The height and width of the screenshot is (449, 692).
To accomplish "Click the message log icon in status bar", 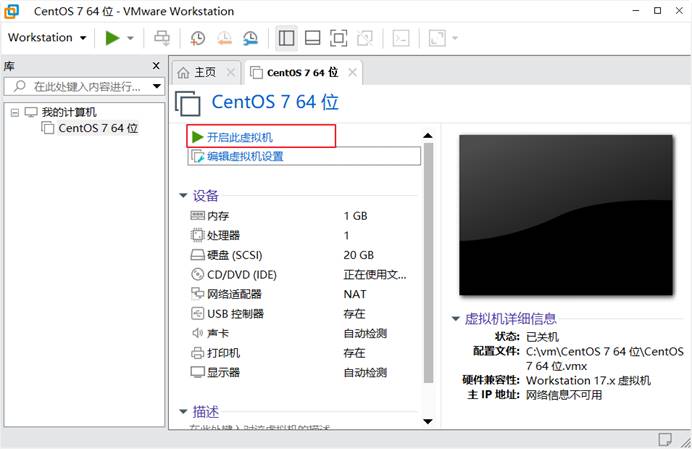I will point(665,439).
